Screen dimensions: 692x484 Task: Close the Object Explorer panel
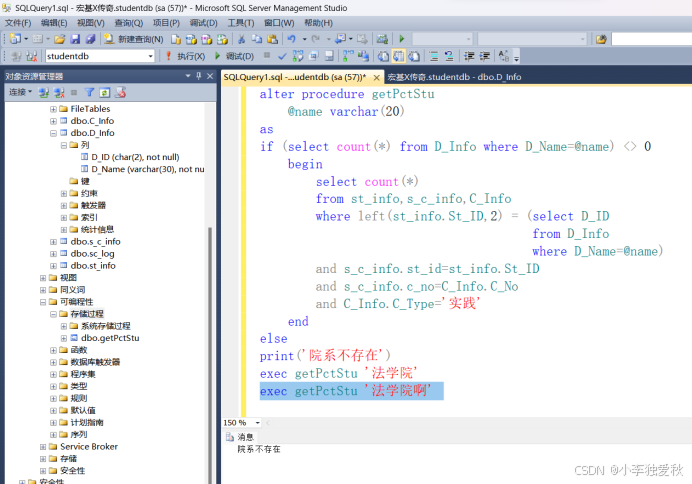[210, 76]
